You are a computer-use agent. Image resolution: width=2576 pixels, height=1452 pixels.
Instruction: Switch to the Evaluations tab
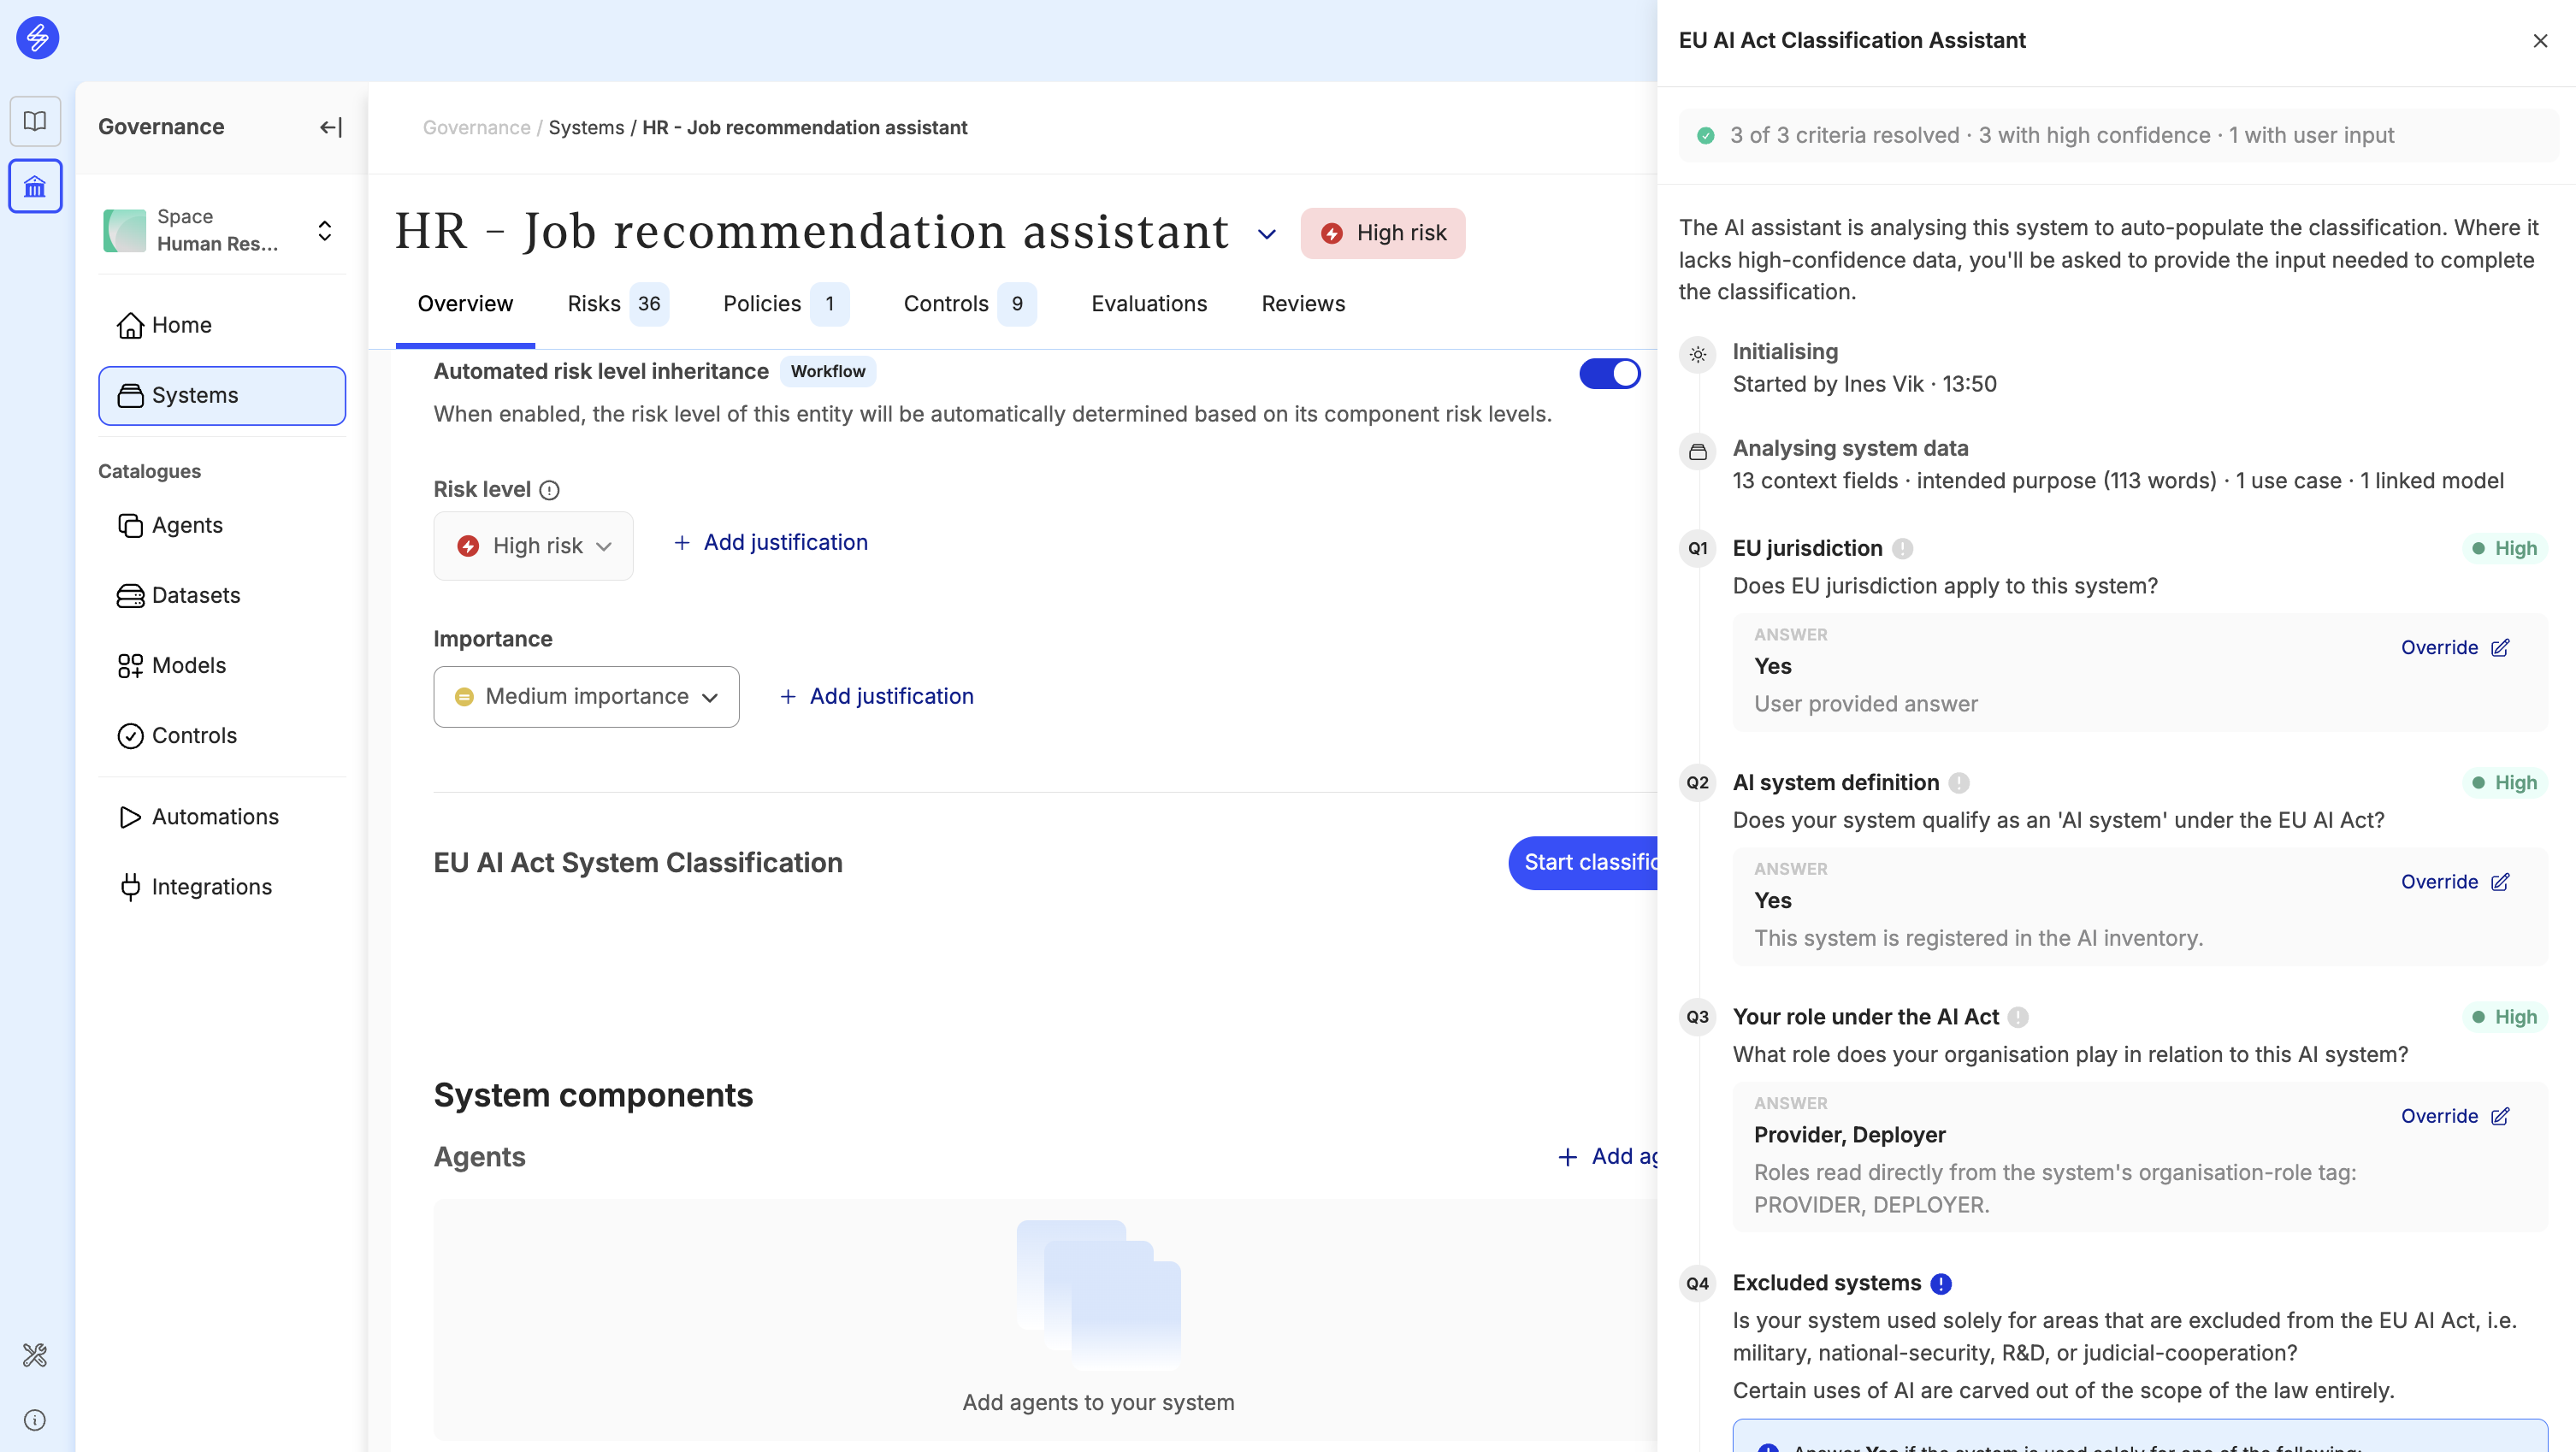point(1149,303)
